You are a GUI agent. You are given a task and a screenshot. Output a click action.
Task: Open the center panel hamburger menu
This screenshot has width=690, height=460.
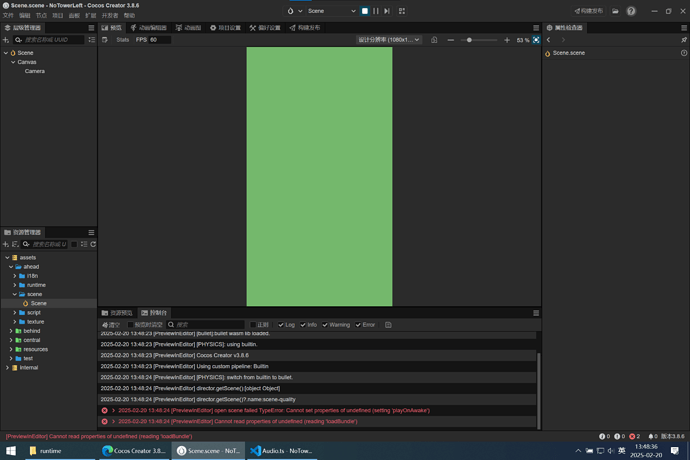[x=536, y=28]
